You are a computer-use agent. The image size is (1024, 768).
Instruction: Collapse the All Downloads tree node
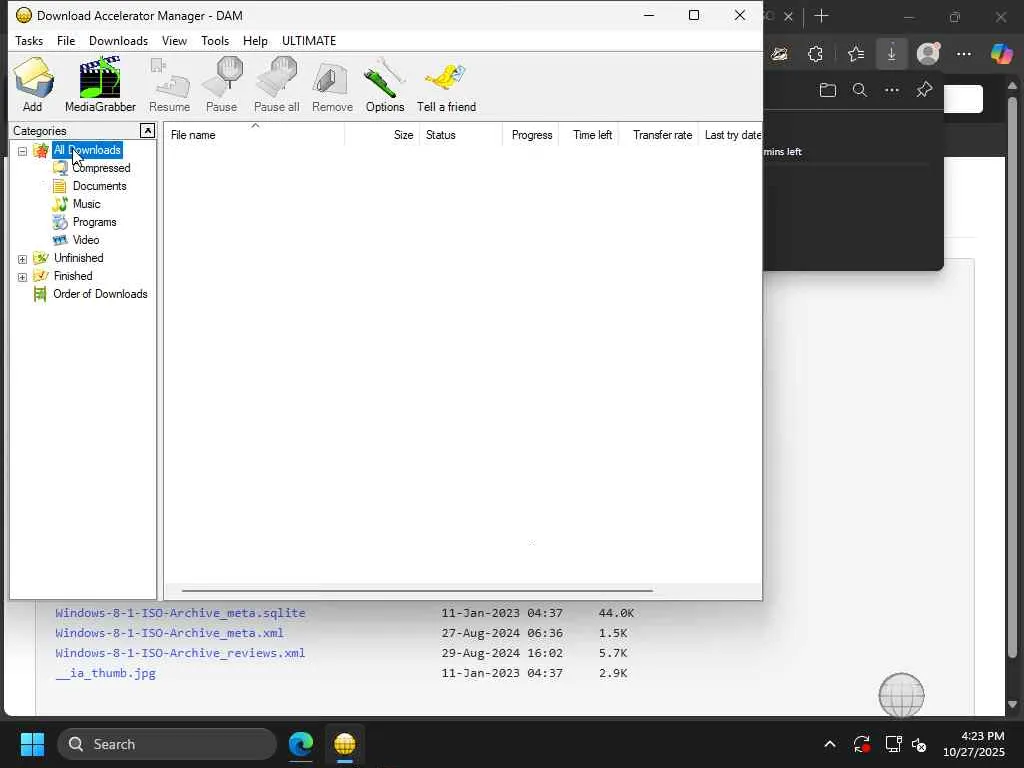click(22, 151)
